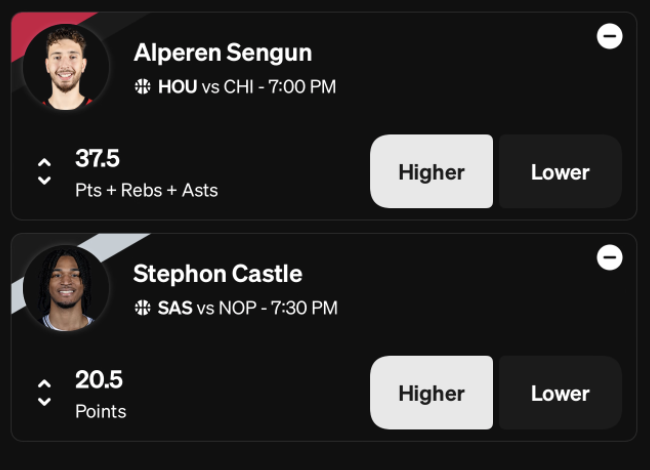Click up chevron next to 20.5 line
This screenshot has height=470, width=650.
(44, 383)
